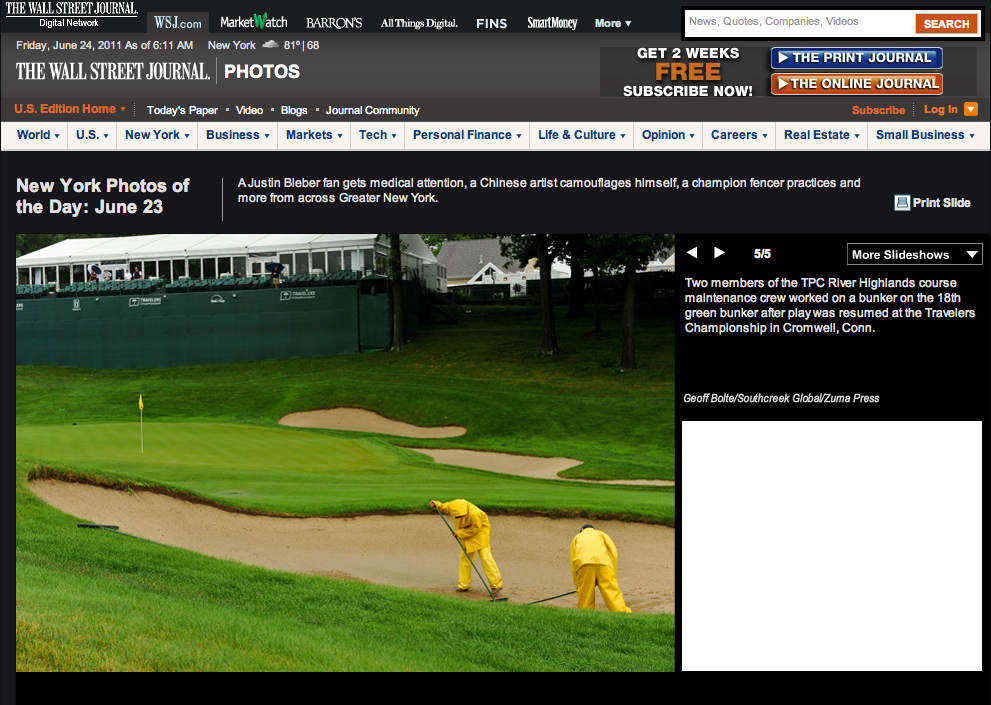Open the Personal Finance menu
This screenshot has width=991, height=705.
pyautogui.click(x=467, y=135)
